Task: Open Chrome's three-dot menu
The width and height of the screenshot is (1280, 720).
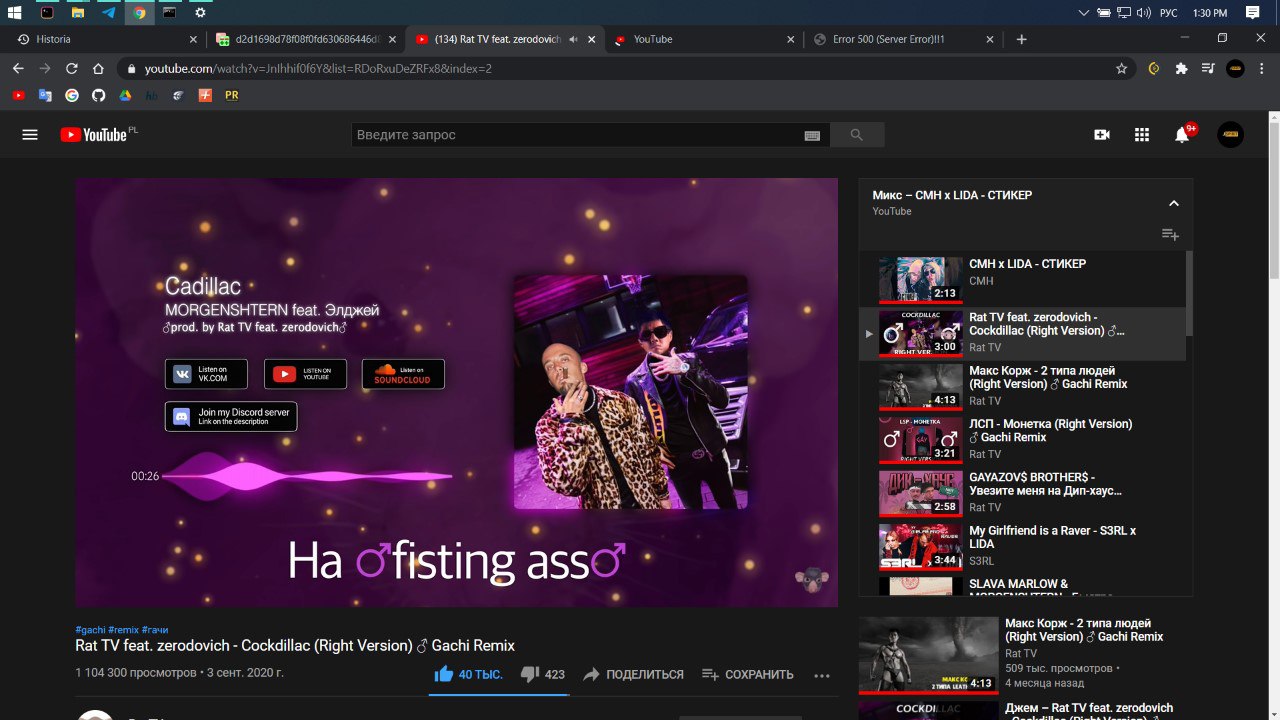Action: coord(1263,69)
